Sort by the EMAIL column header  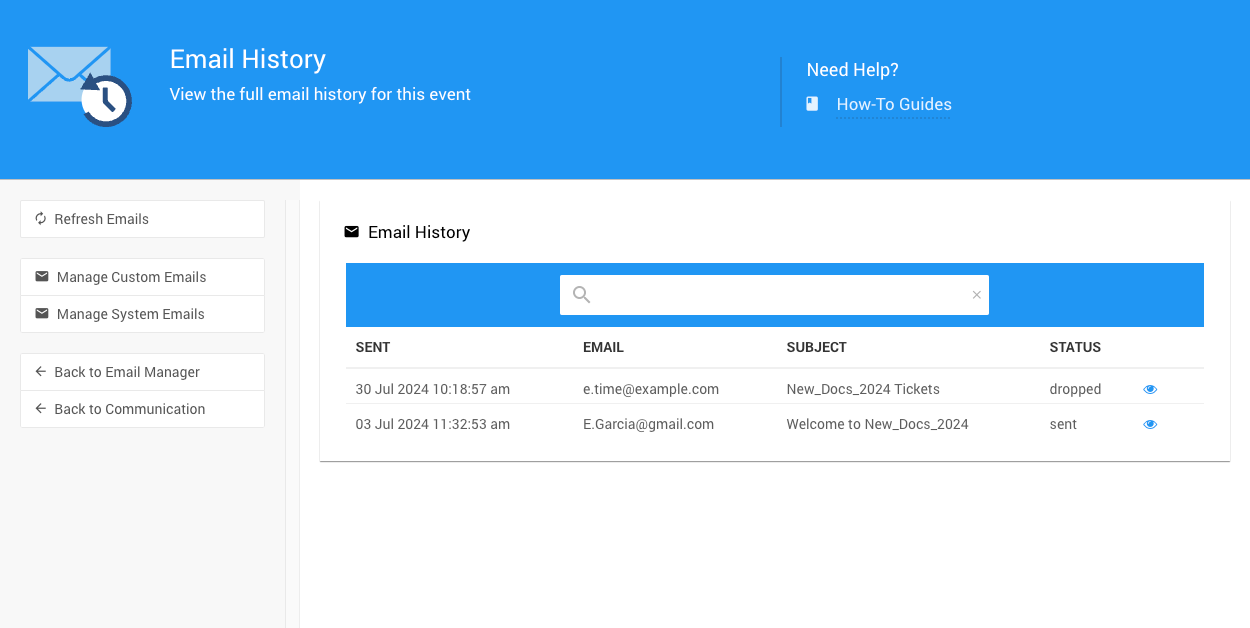coord(603,347)
